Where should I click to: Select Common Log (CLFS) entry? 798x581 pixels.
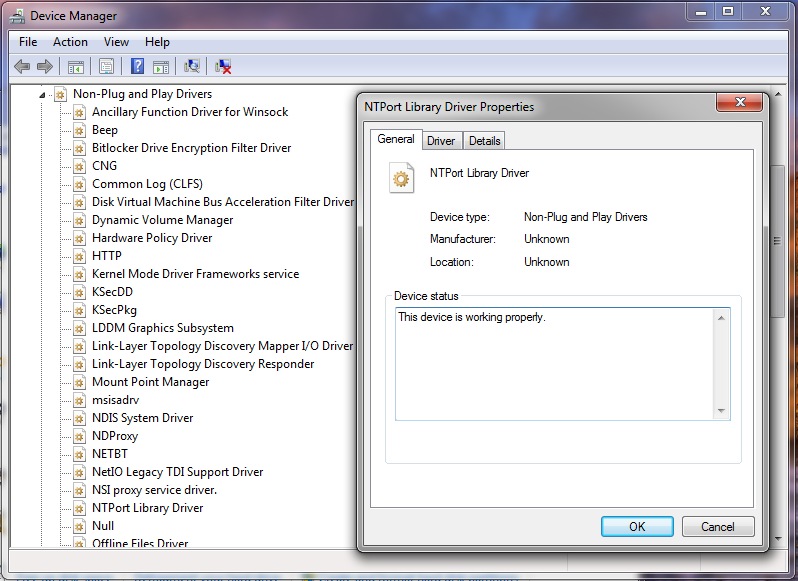147,184
